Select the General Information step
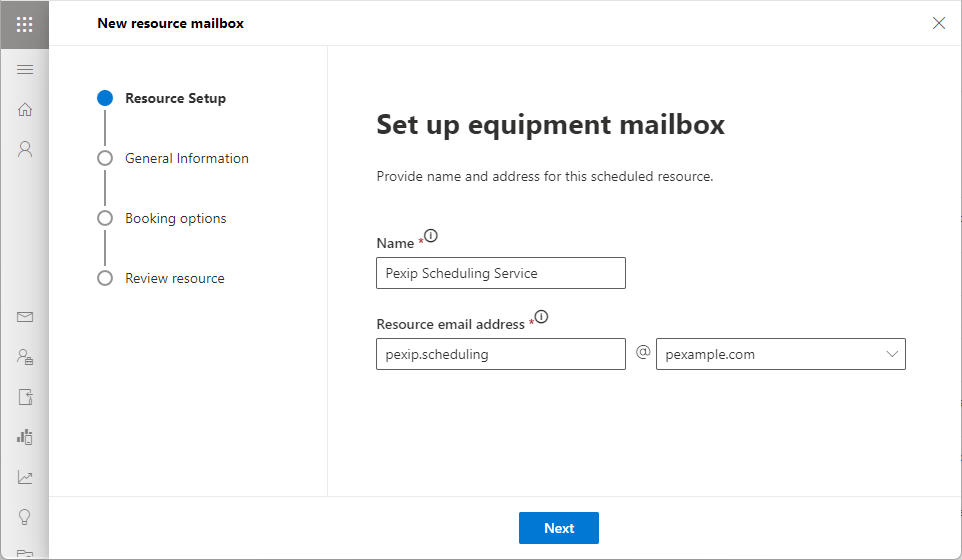The image size is (962, 560). (x=186, y=158)
